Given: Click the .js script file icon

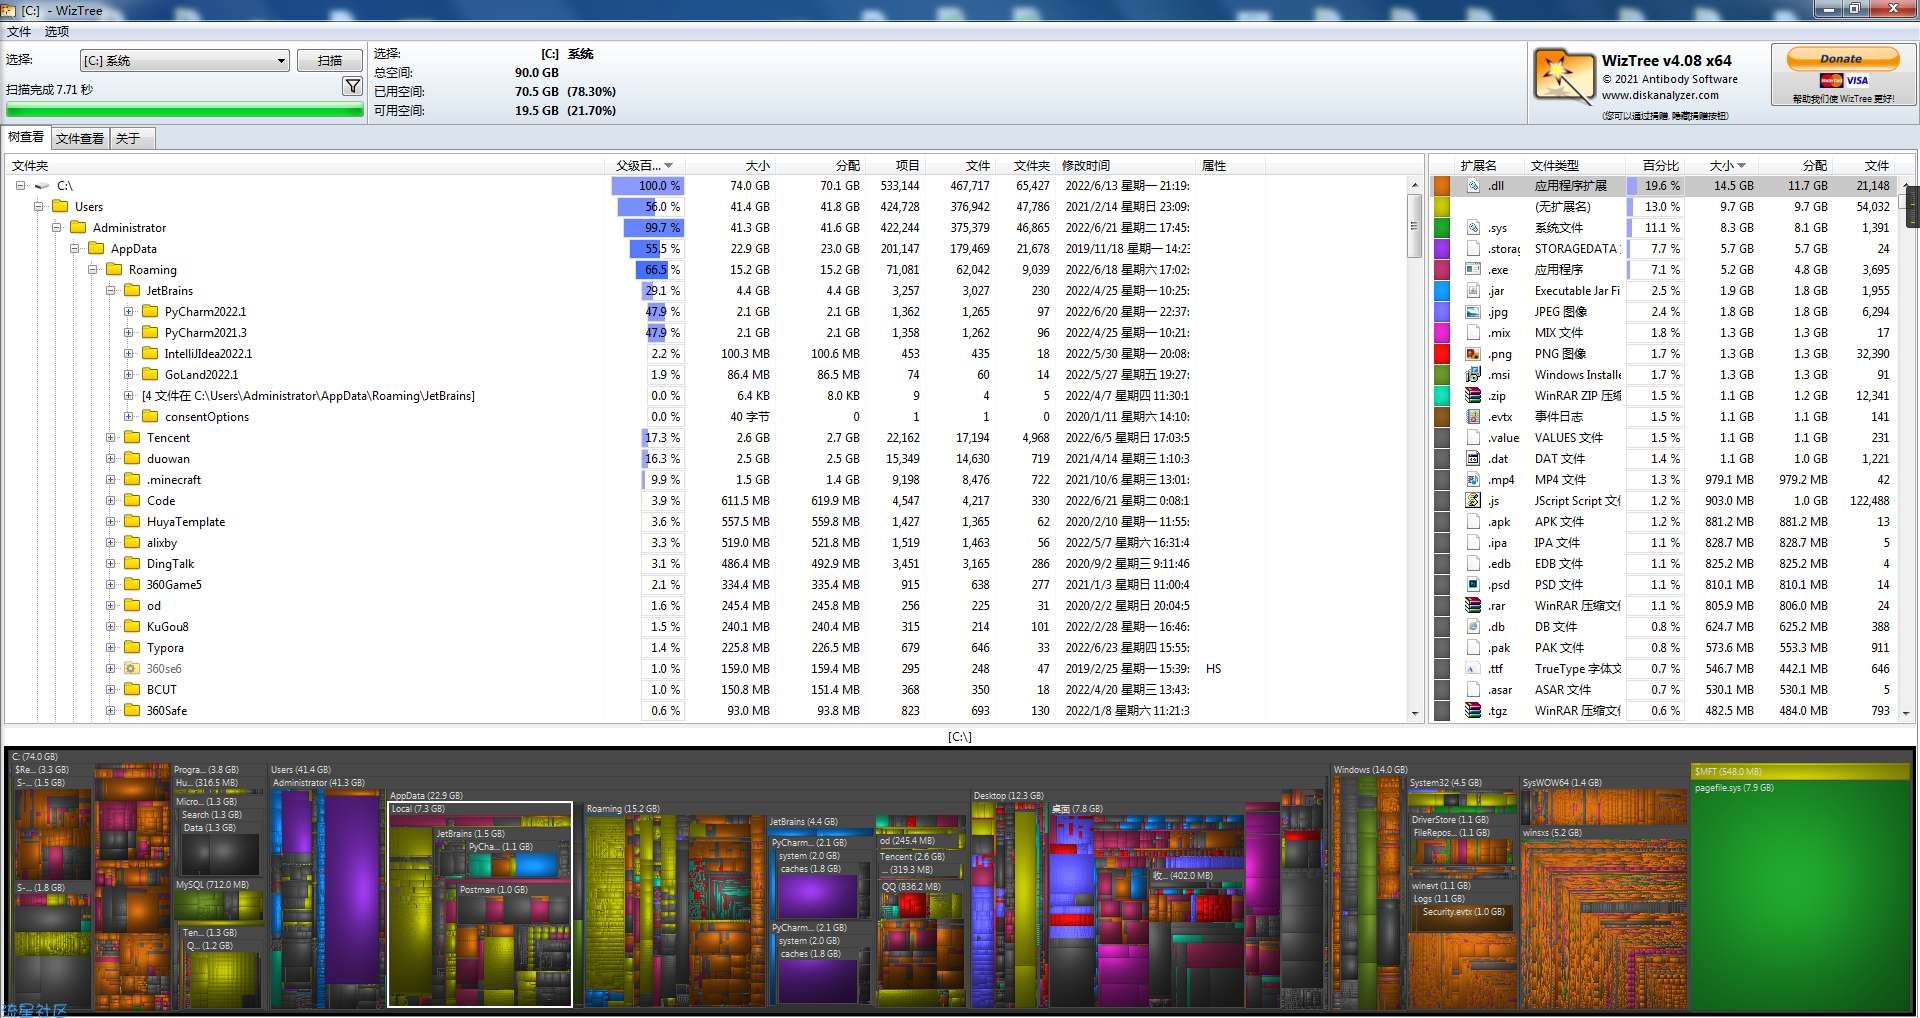Looking at the screenshot, I should (1473, 501).
